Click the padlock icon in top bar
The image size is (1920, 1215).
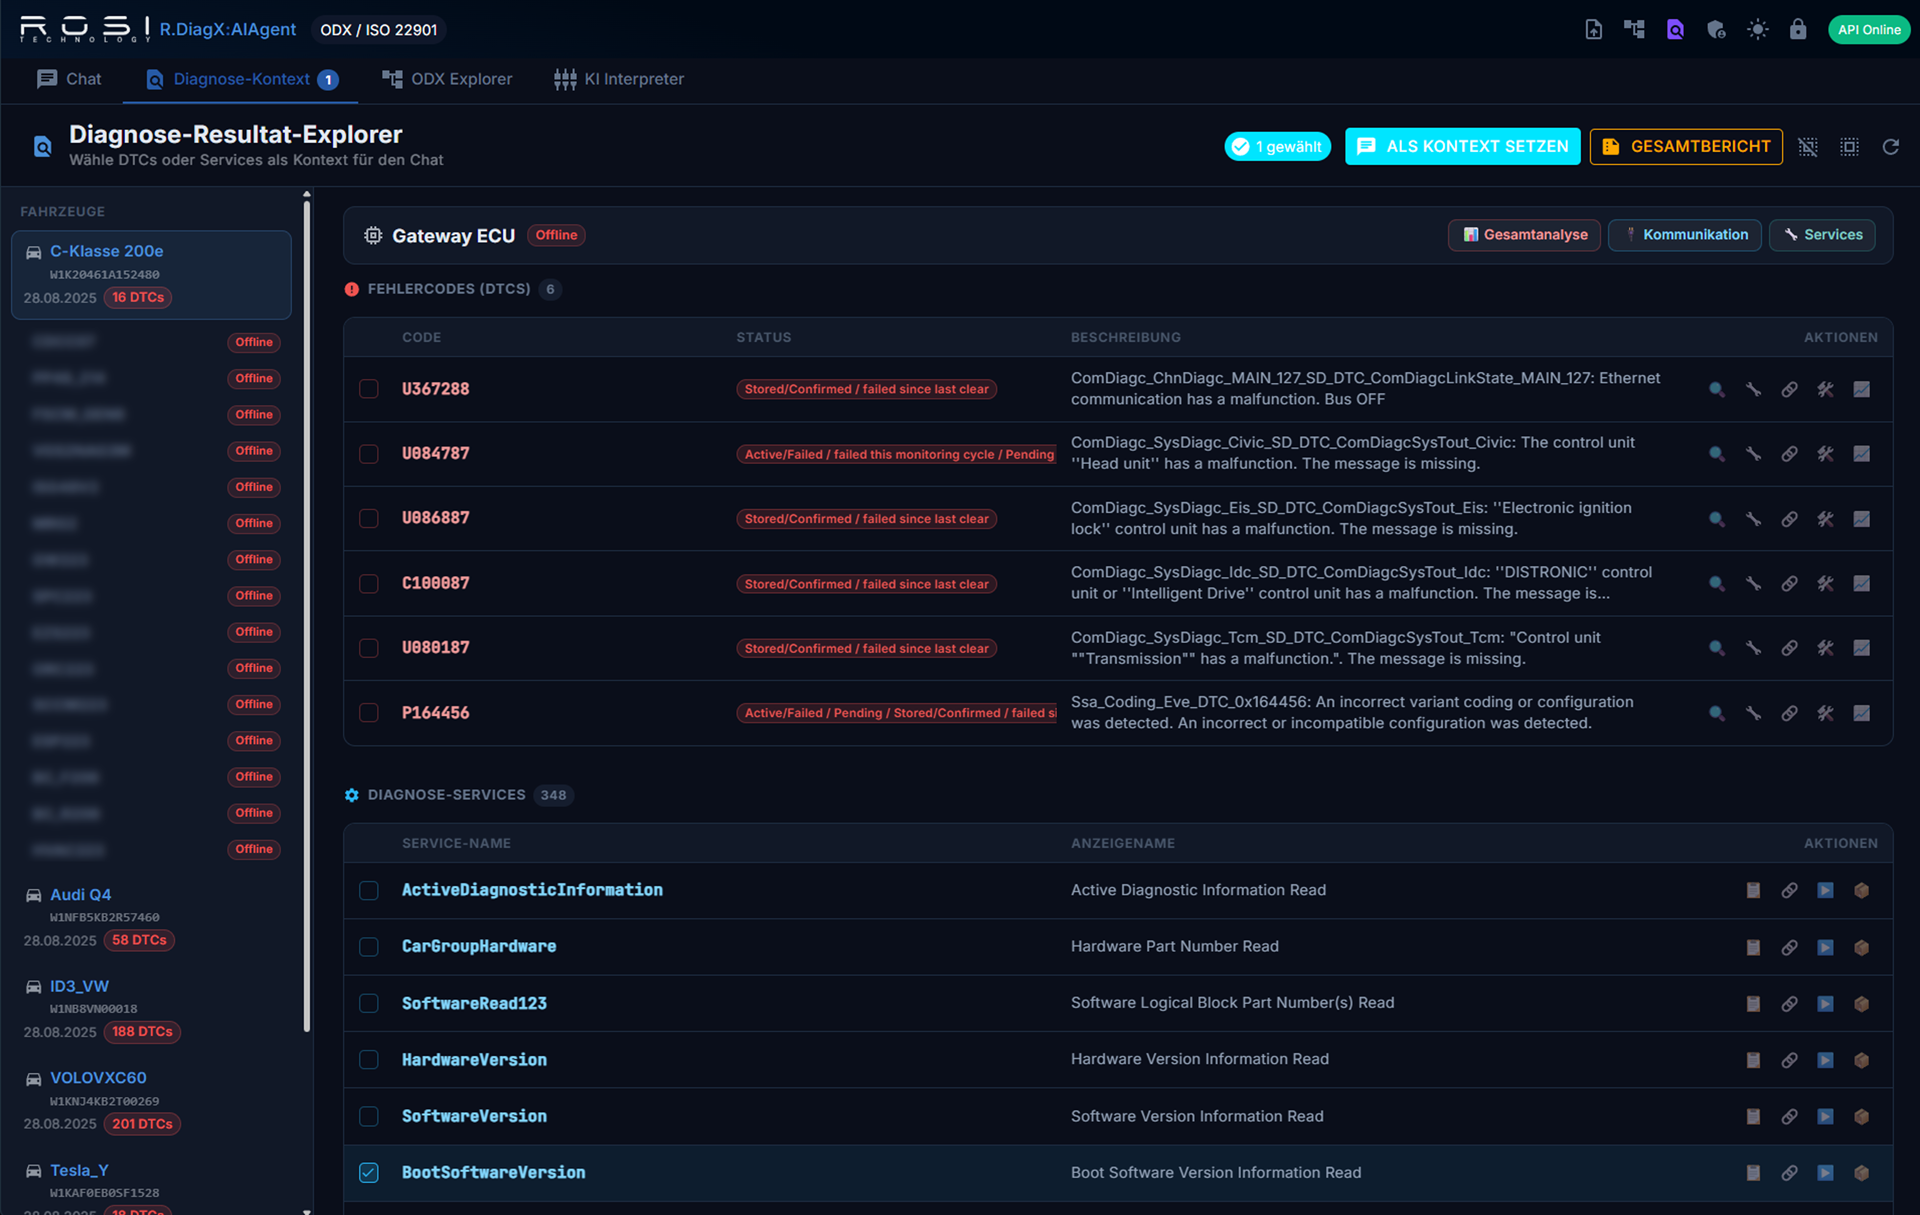coord(1798,29)
